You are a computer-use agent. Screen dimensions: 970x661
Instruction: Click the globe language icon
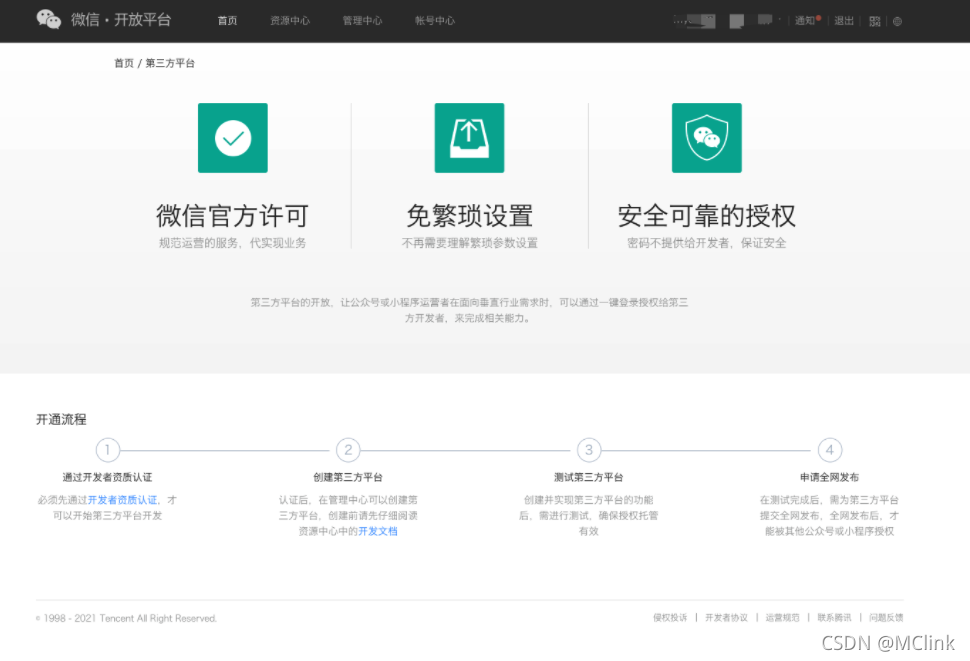(x=898, y=21)
